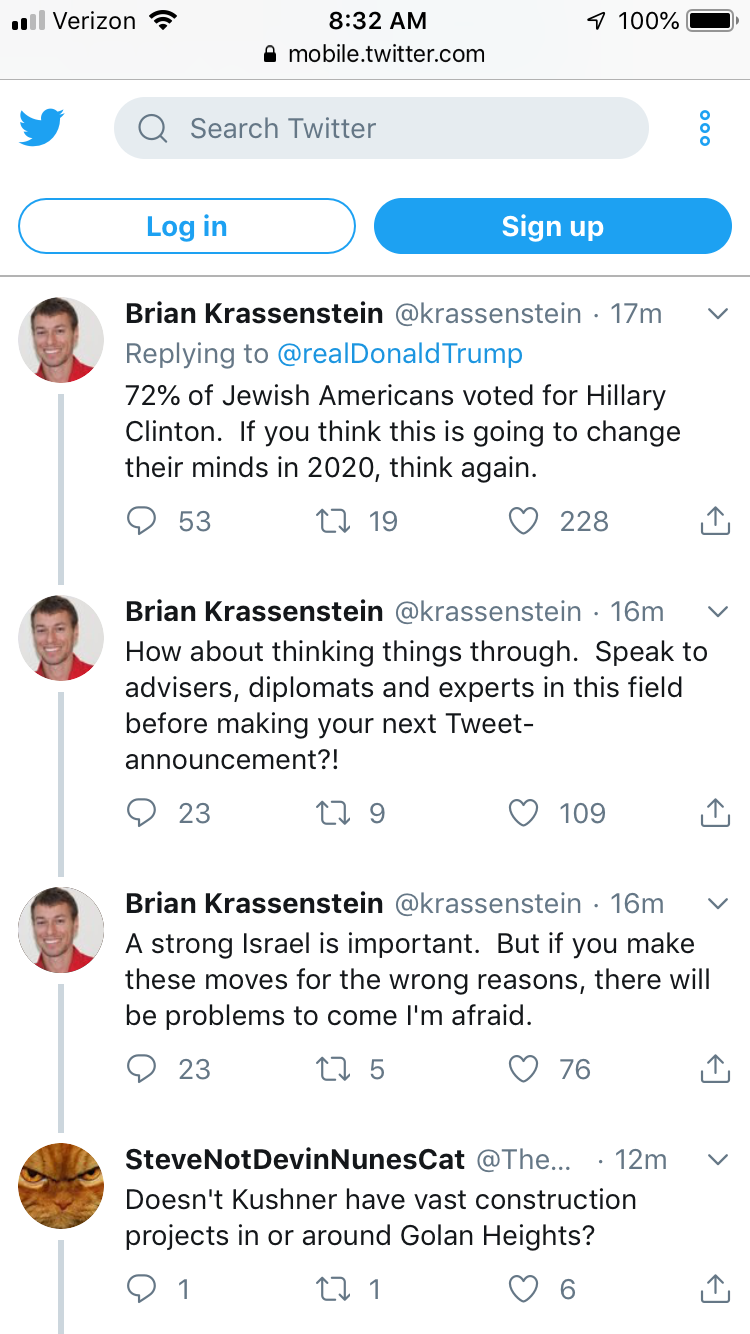The height and width of the screenshot is (1334, 750).
Task: Expand chevron menu on the 17m tweet
Action: [717, 314]
